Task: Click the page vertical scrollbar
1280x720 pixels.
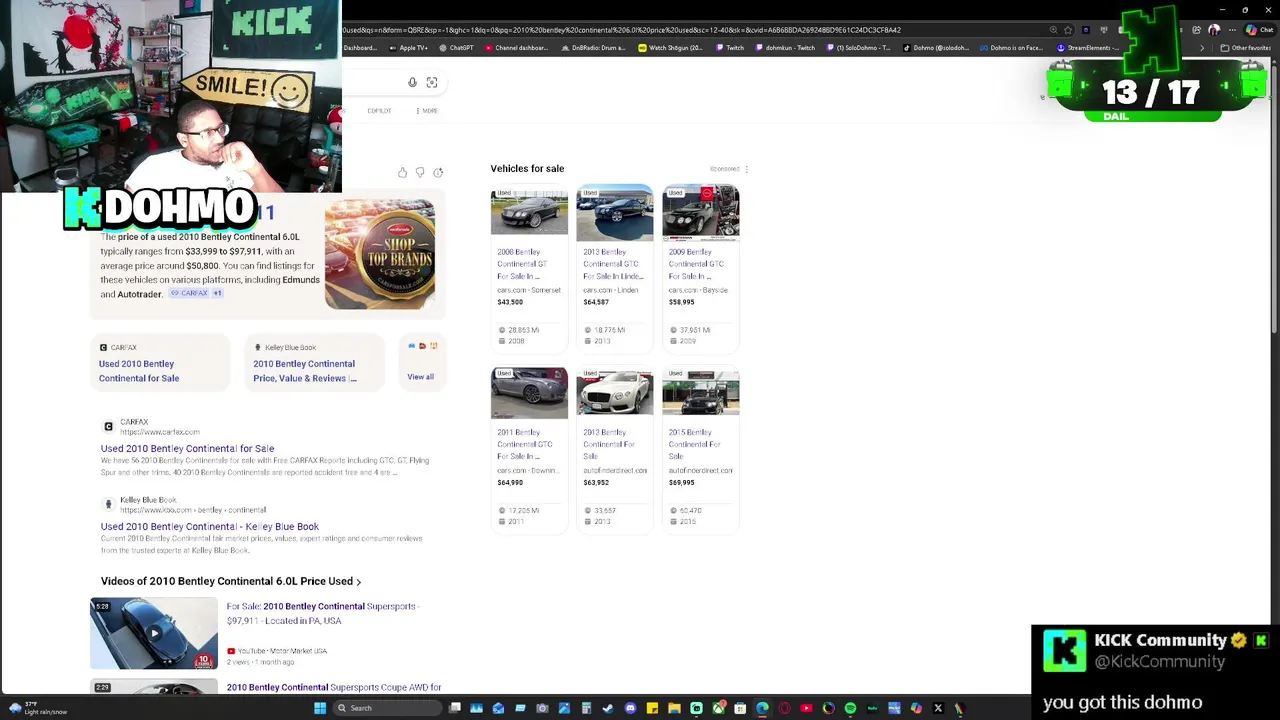Action: pos(1274,200)
